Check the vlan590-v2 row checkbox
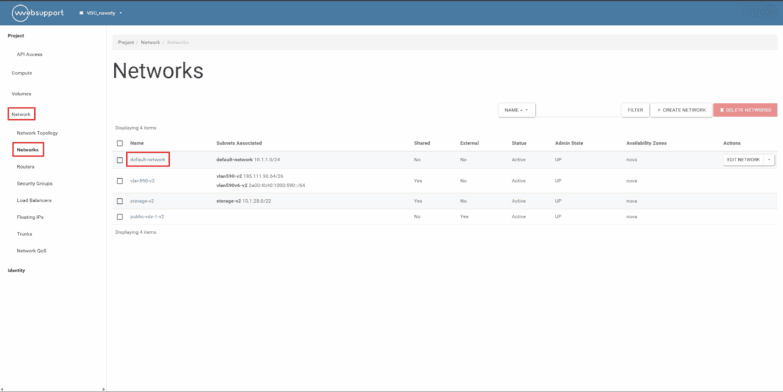This screenshot has width=783, height=392. click(120, 181)
